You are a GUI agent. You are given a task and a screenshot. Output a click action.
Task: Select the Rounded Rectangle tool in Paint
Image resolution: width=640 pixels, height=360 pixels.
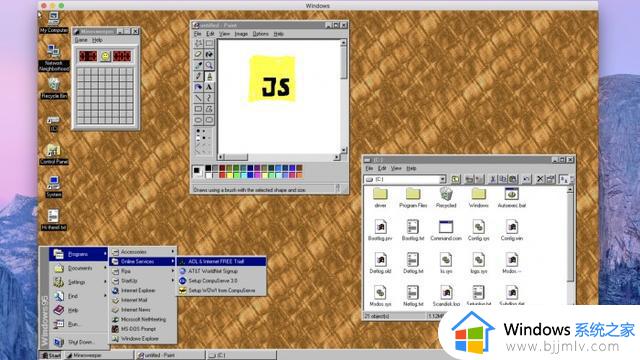pyautogui.click(x=209, y=120)
